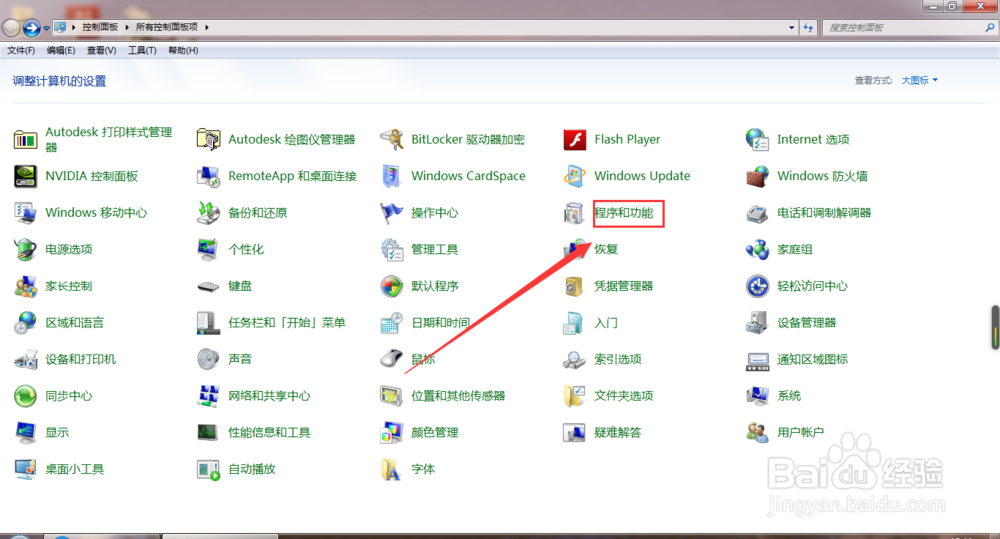Click the 桌面小工具 icon
Image resolution: width=1000 pixels, height=539 pixels.
(26, 469)
